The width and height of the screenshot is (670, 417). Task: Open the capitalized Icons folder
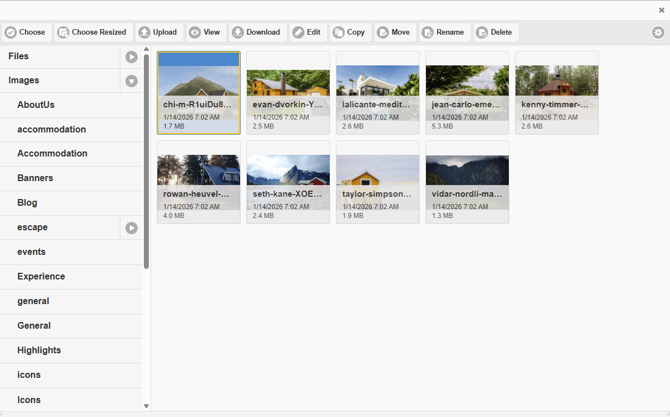click(x=71, y=400)
